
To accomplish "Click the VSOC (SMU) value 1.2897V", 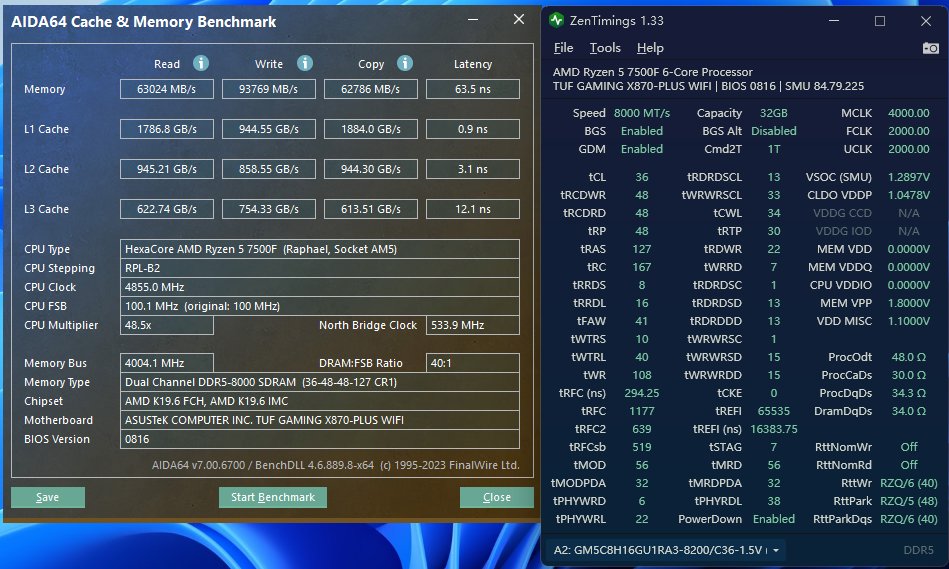I will (x=908, y=177).
